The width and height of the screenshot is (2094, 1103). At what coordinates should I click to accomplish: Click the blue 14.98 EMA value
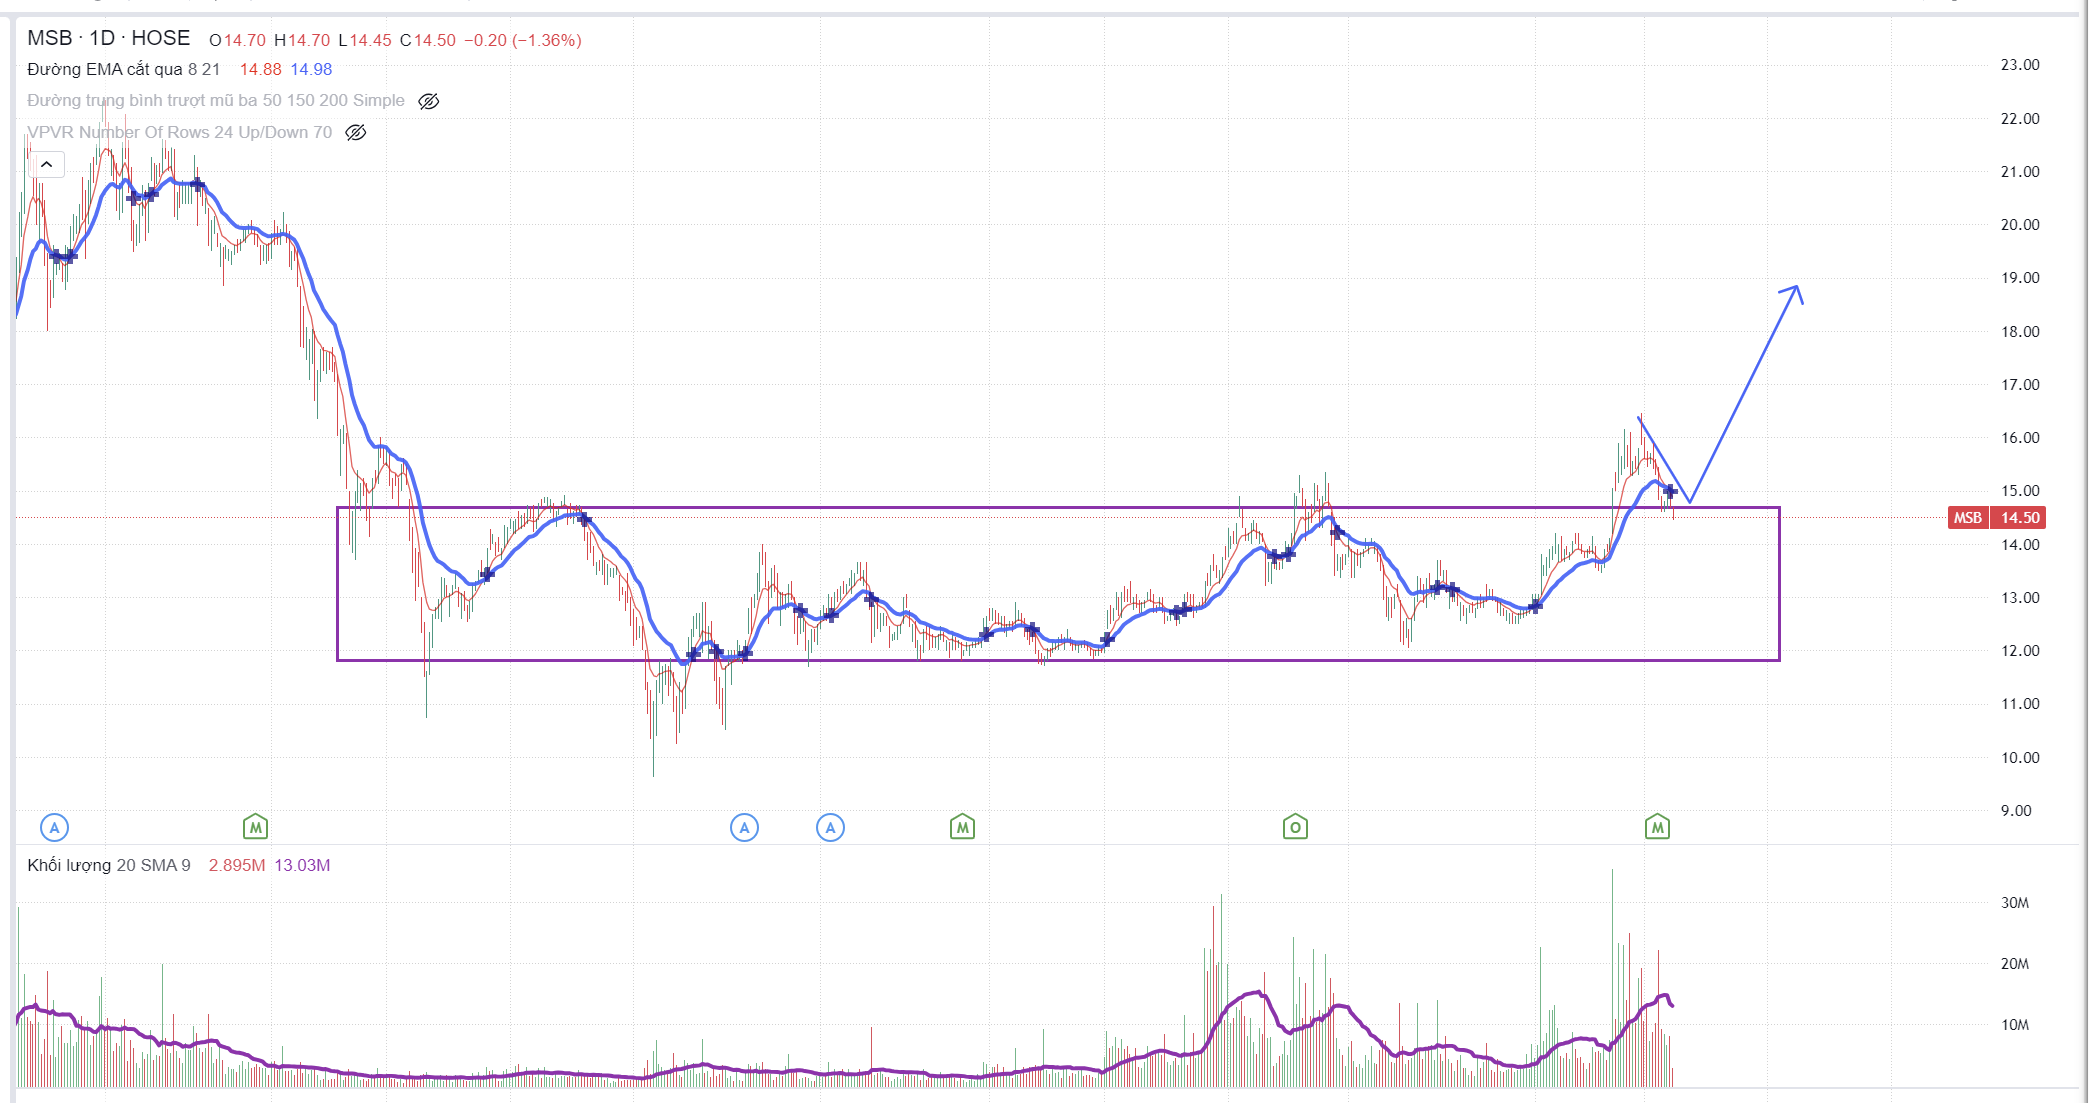pyautogui.click(x=311, y=69)
